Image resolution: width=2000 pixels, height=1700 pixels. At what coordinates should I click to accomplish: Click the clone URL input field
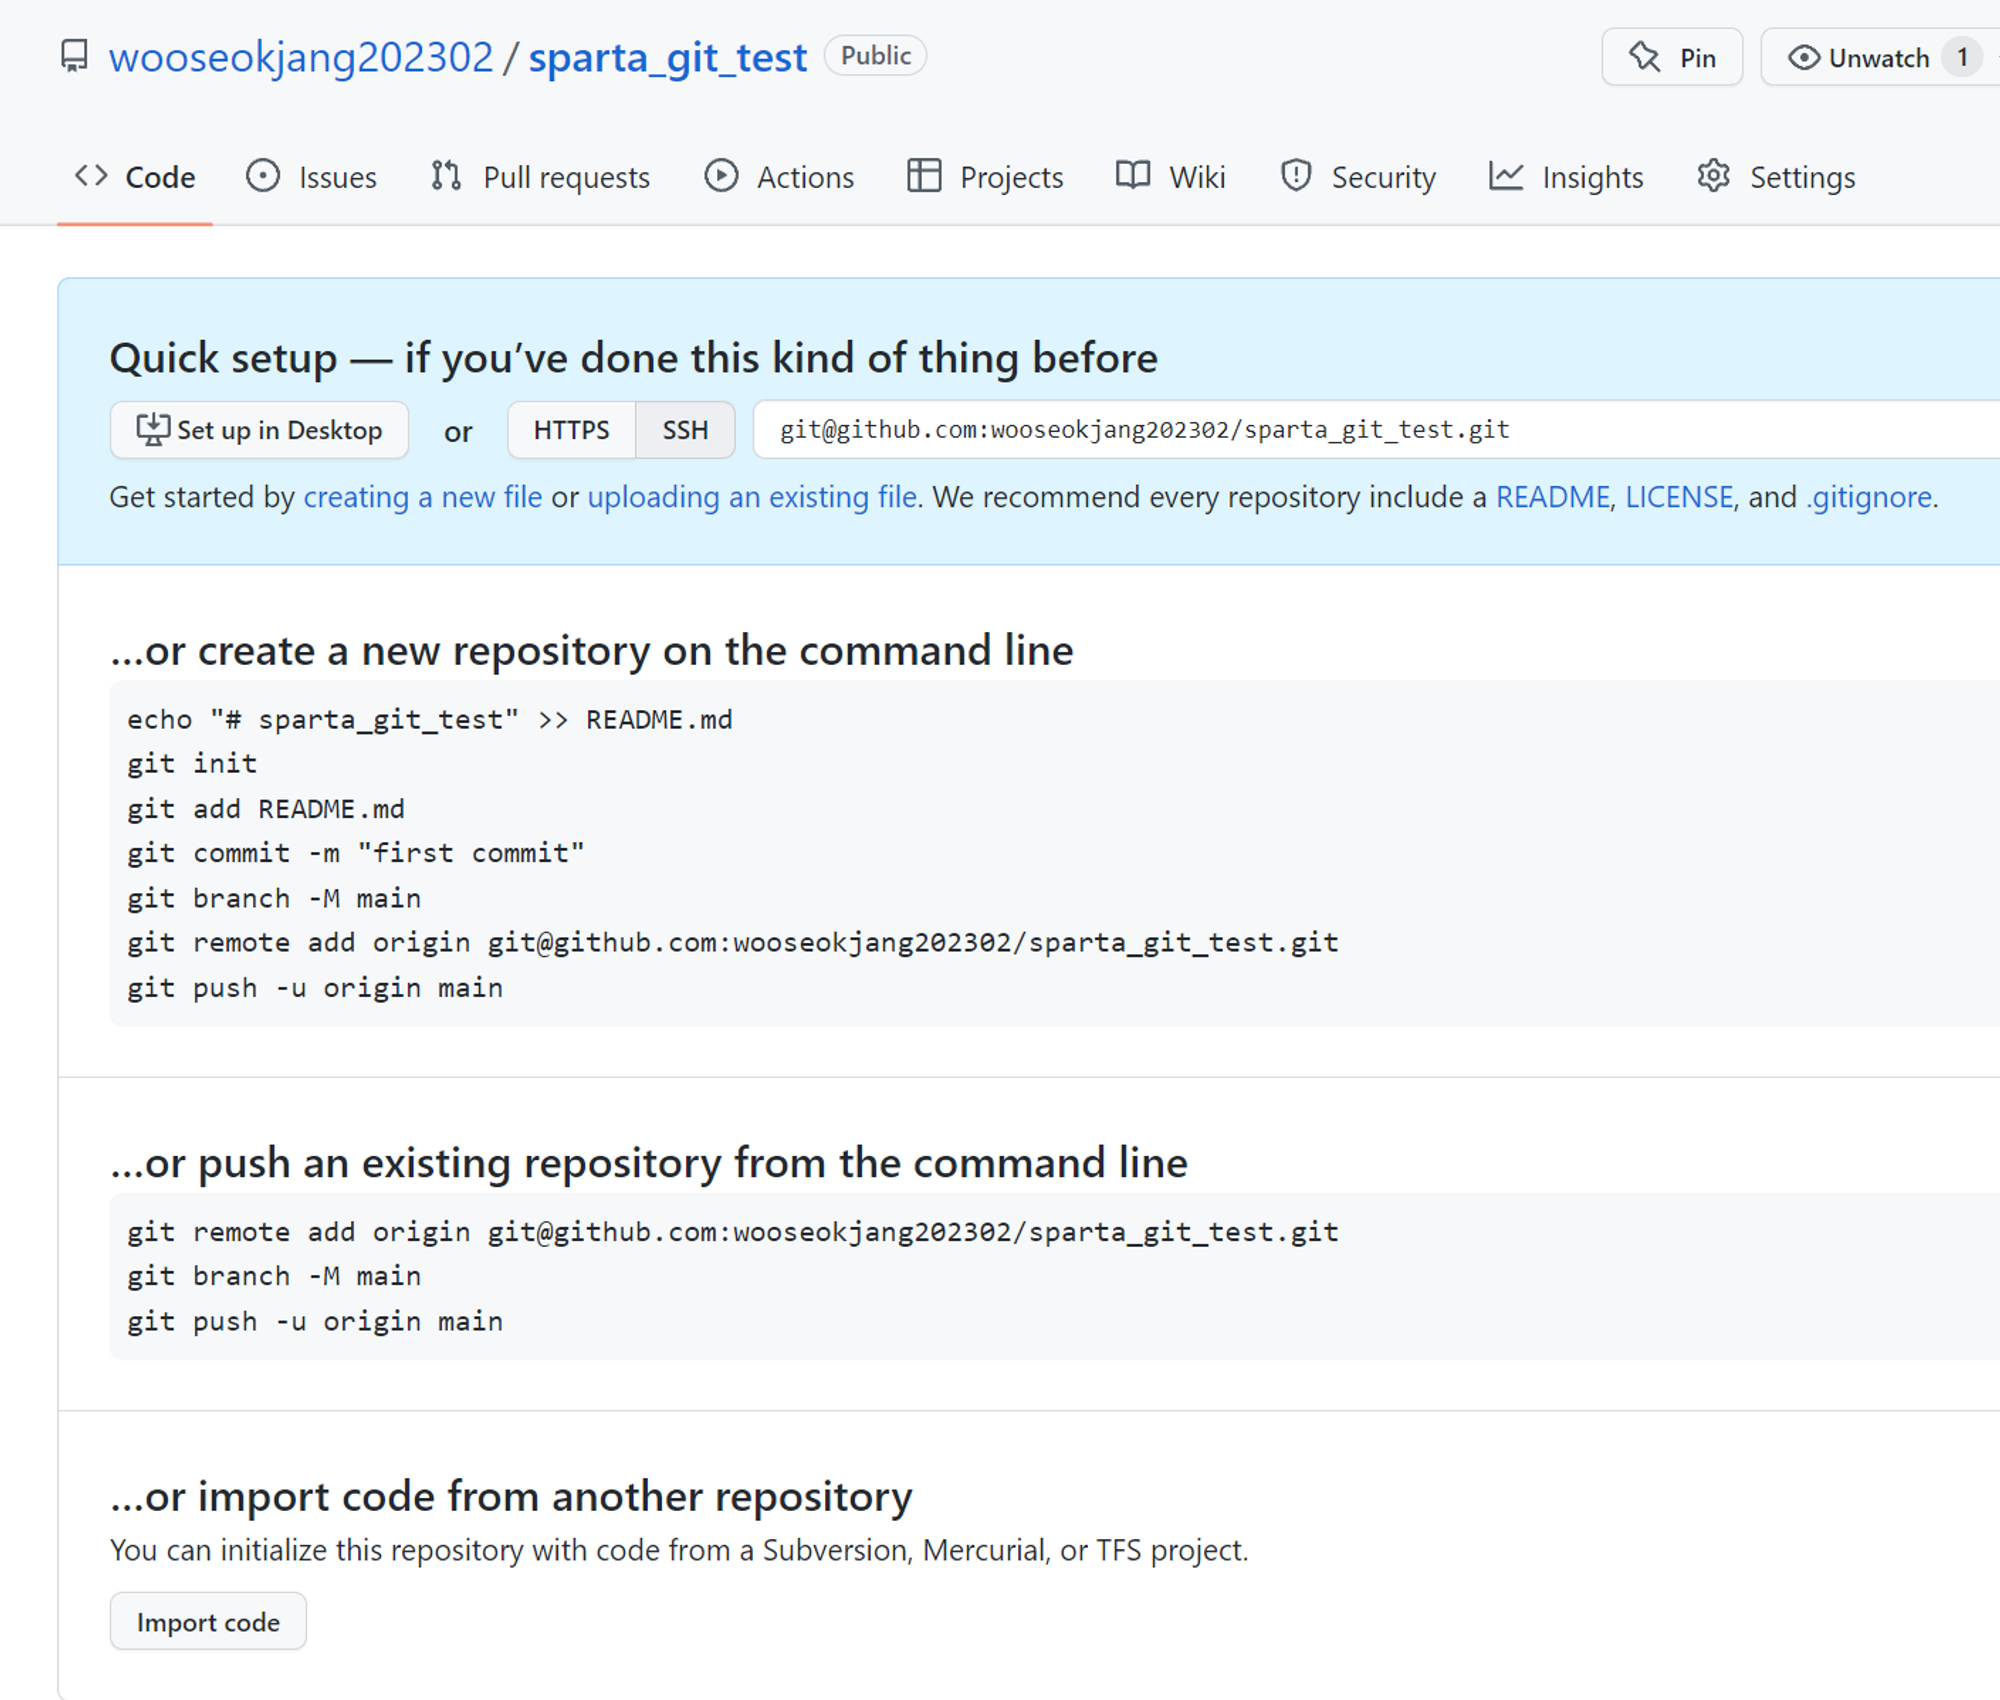[1376, 430]
